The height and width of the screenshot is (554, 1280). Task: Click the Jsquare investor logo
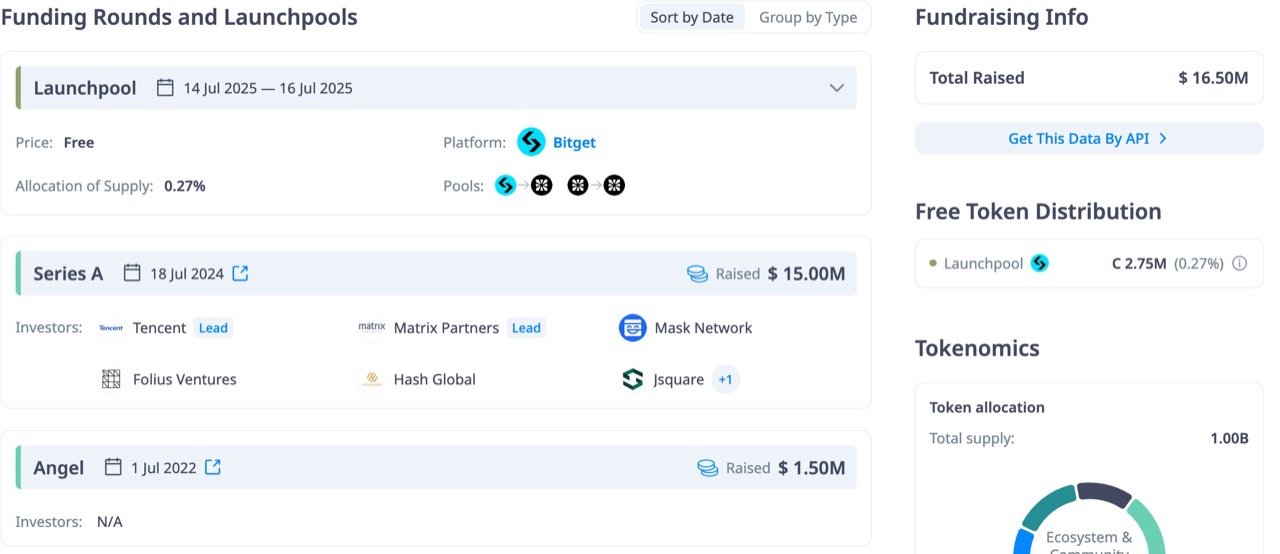click(x=633, y=379)
